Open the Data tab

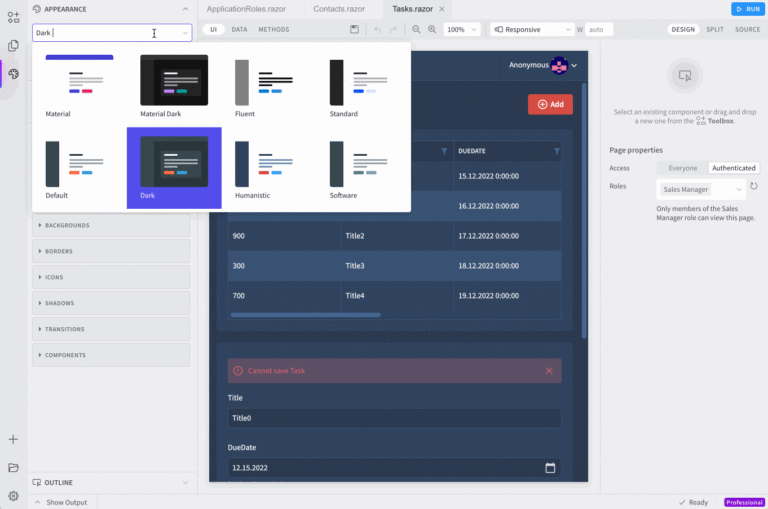(x=239, y=30)
